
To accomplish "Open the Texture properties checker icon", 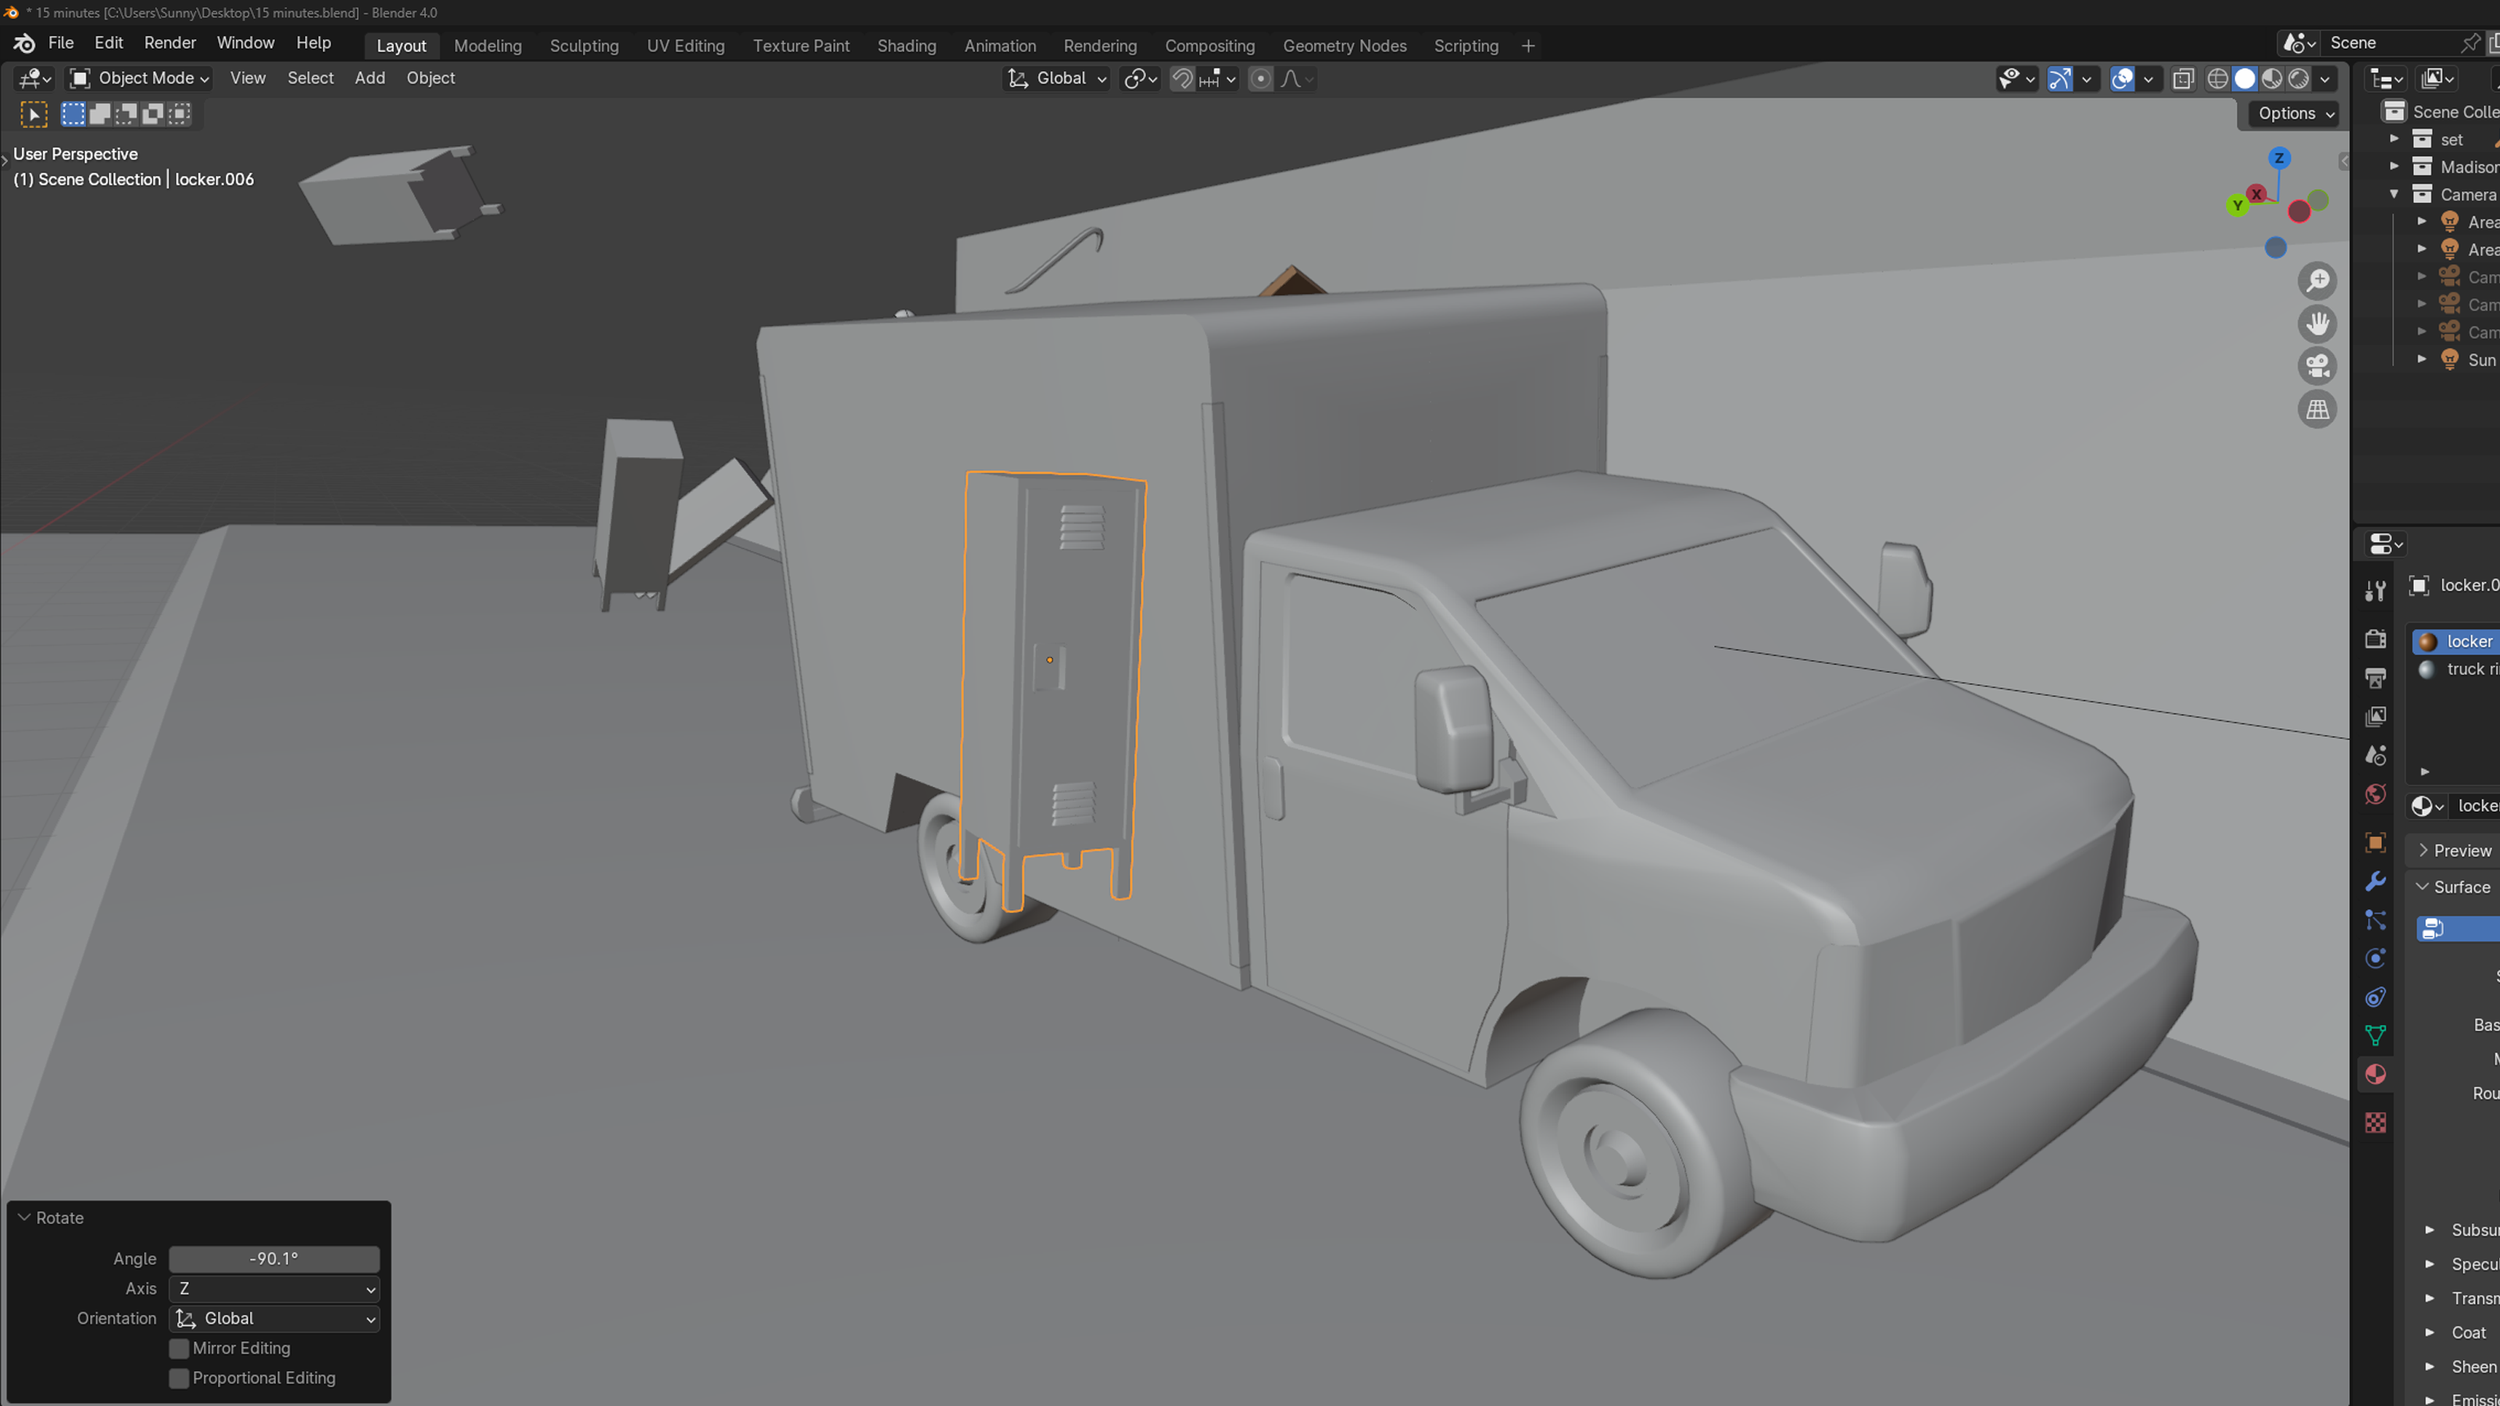I will coord(2375,1123).
